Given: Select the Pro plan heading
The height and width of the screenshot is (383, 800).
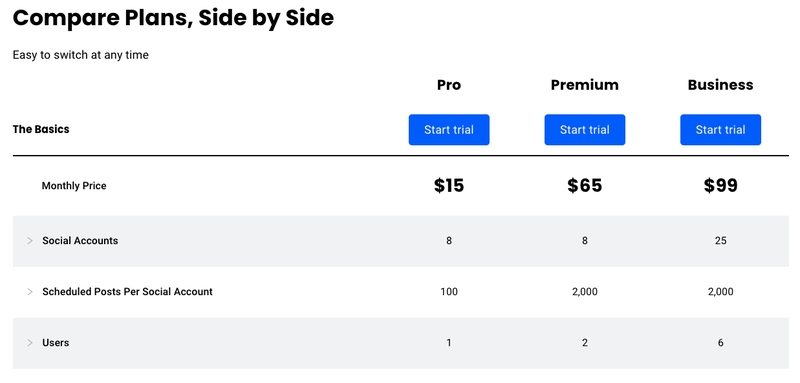Looking at the screenshot, I should 449,85.
